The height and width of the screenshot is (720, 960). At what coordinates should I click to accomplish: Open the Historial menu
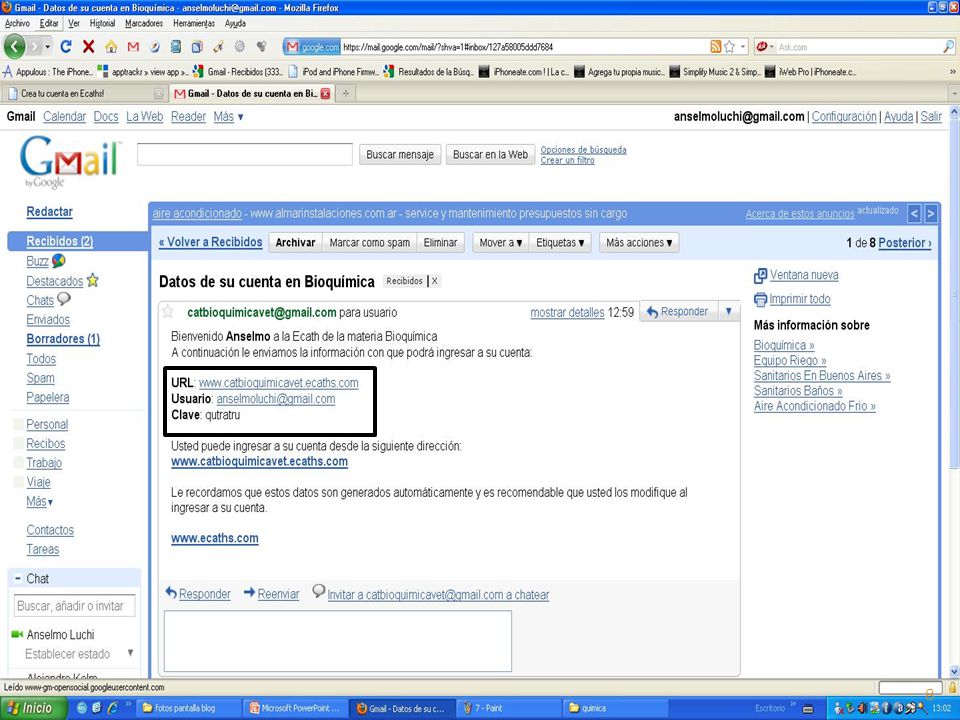102,23
